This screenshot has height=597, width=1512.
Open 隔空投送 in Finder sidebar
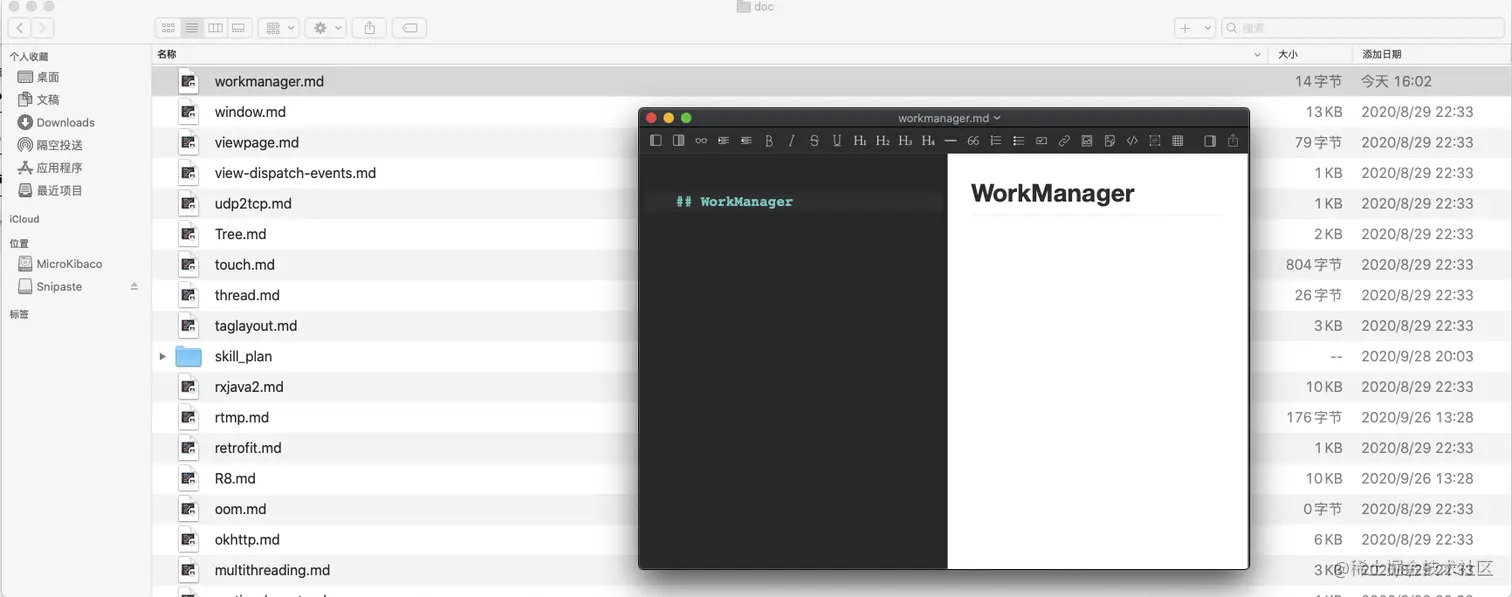pyautogui.click(x=50, y=145)
